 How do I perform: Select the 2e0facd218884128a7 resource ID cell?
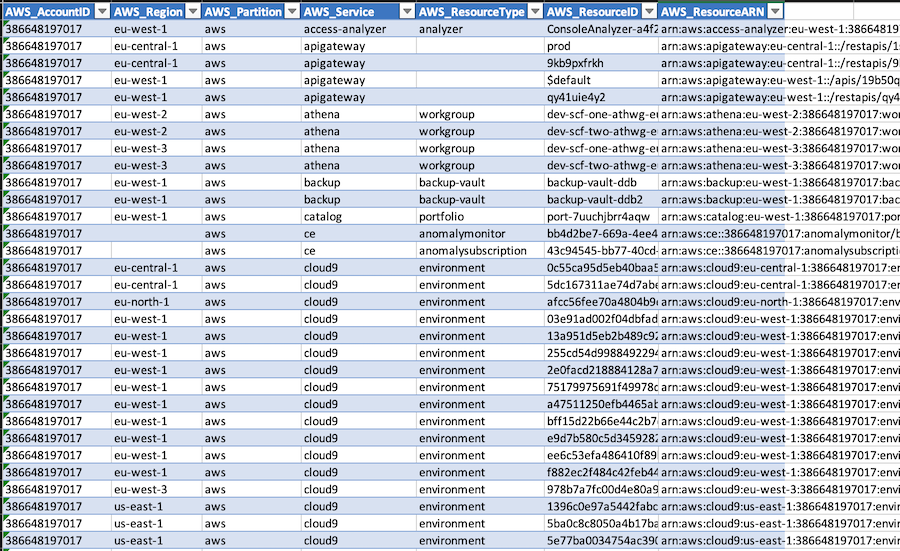601,370
